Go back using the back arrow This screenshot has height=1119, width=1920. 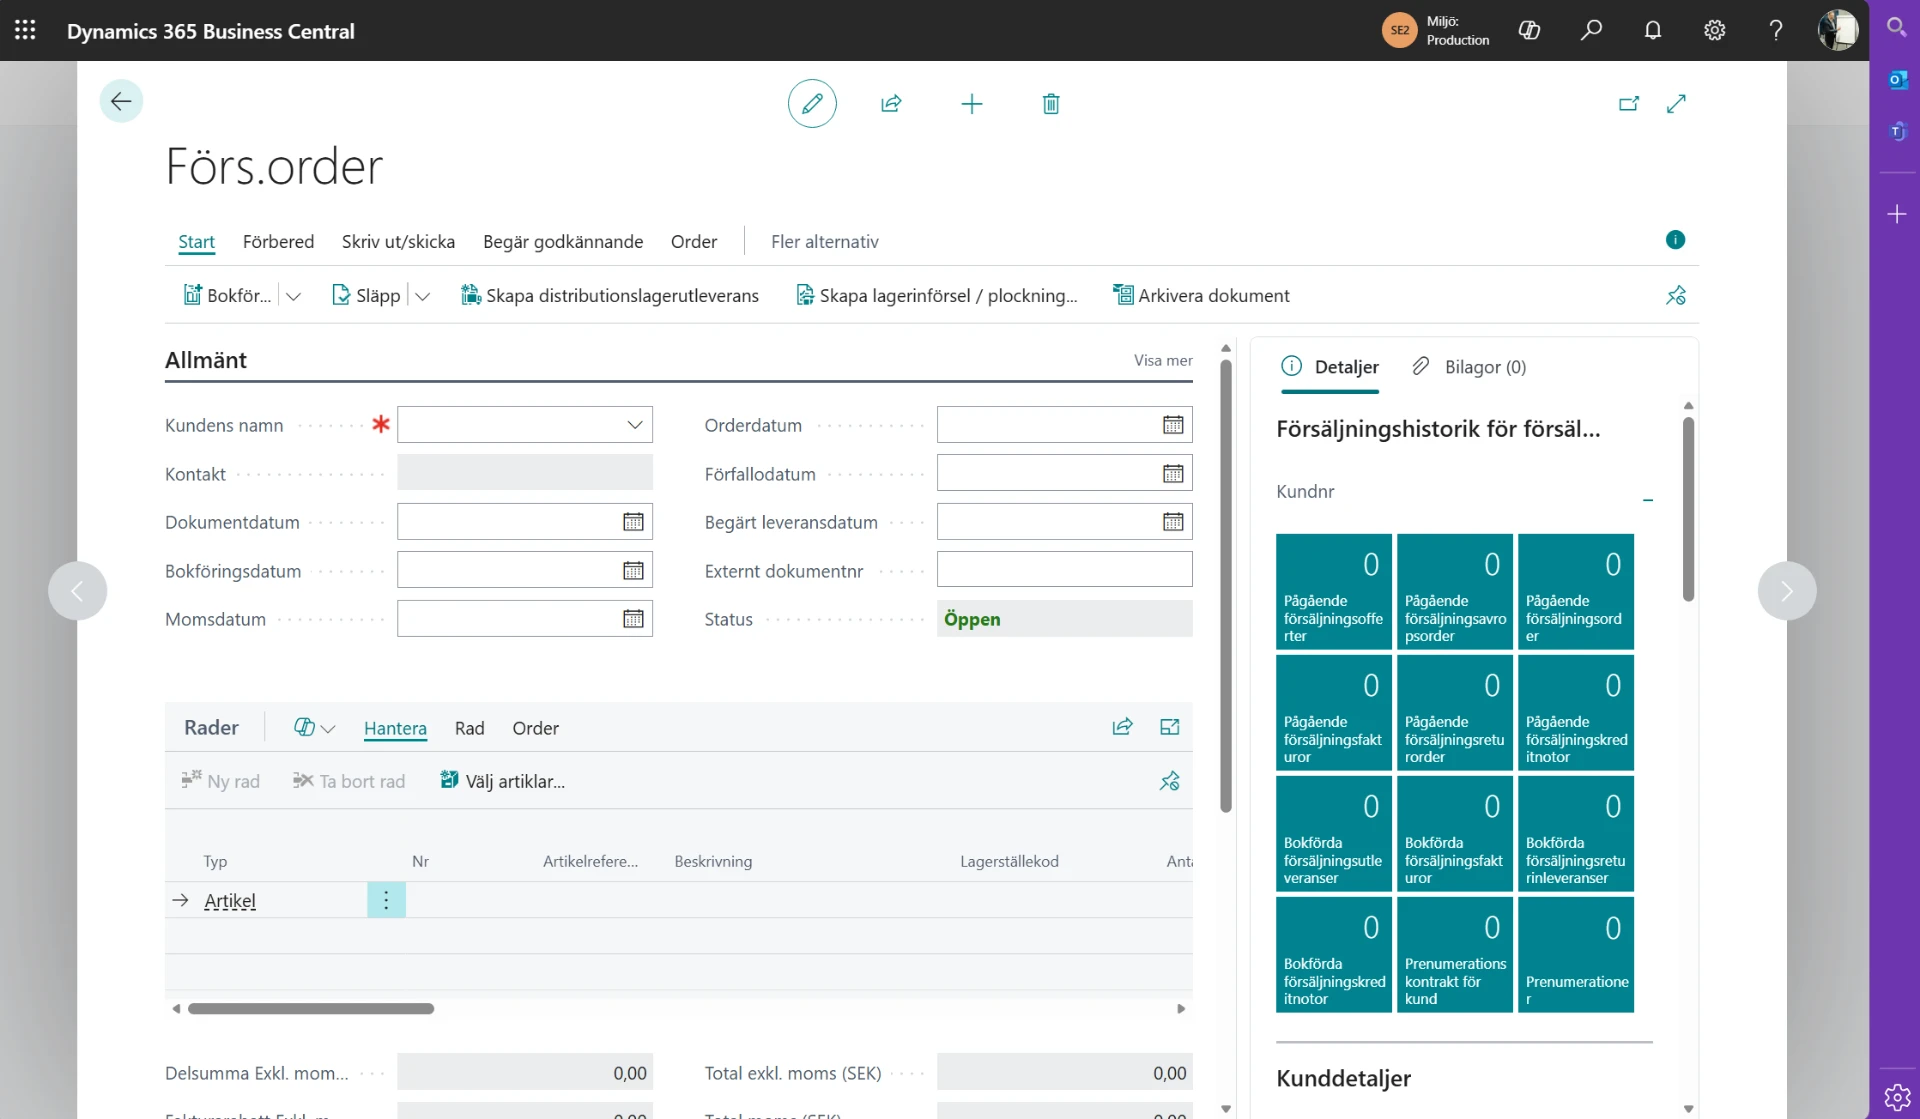point(121,101)
